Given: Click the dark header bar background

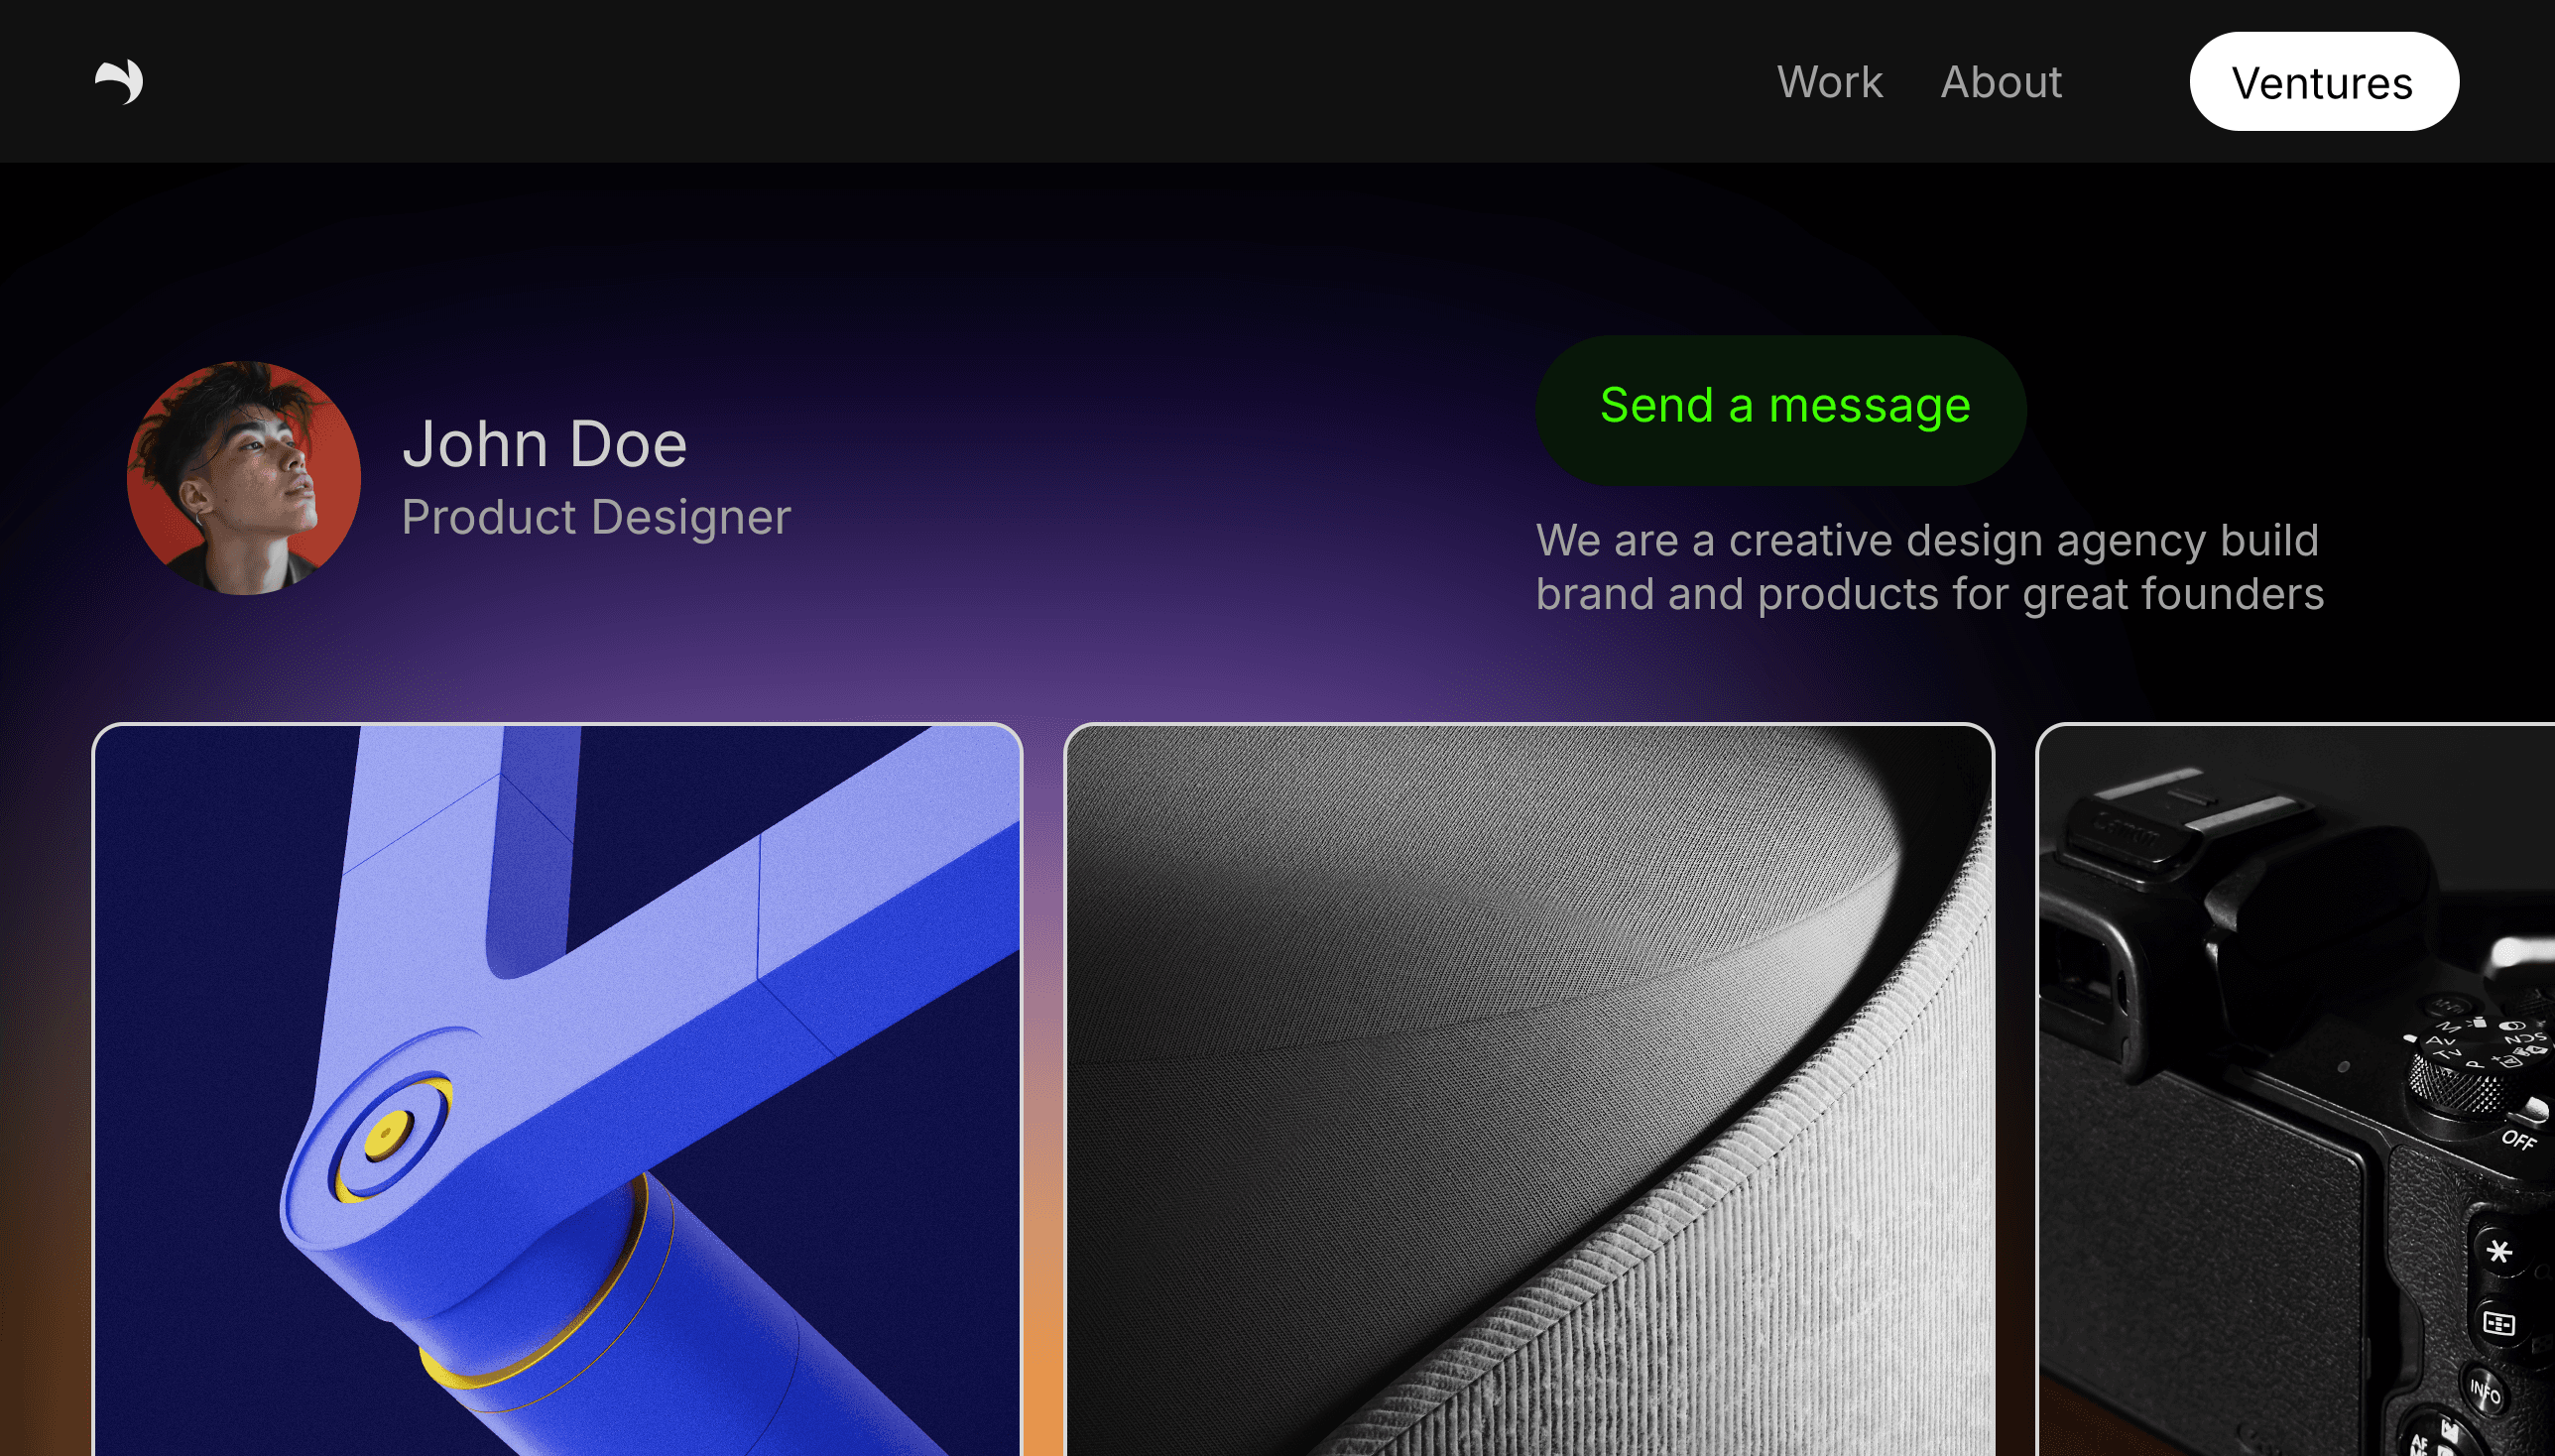Looking at the screenshot, I should point(900,80).
